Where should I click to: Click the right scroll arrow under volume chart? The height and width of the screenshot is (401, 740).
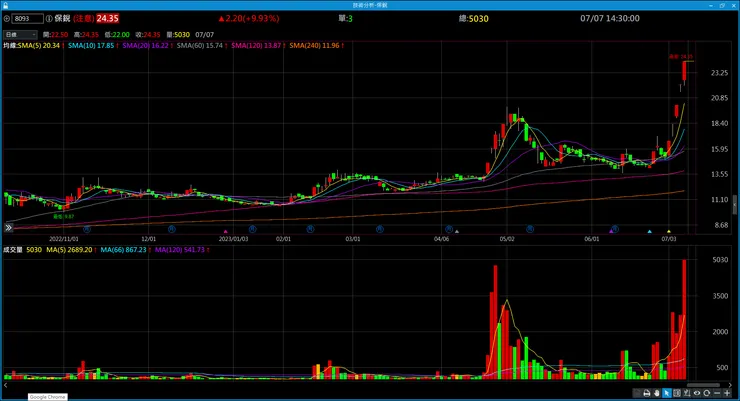(x=731, y=385)
